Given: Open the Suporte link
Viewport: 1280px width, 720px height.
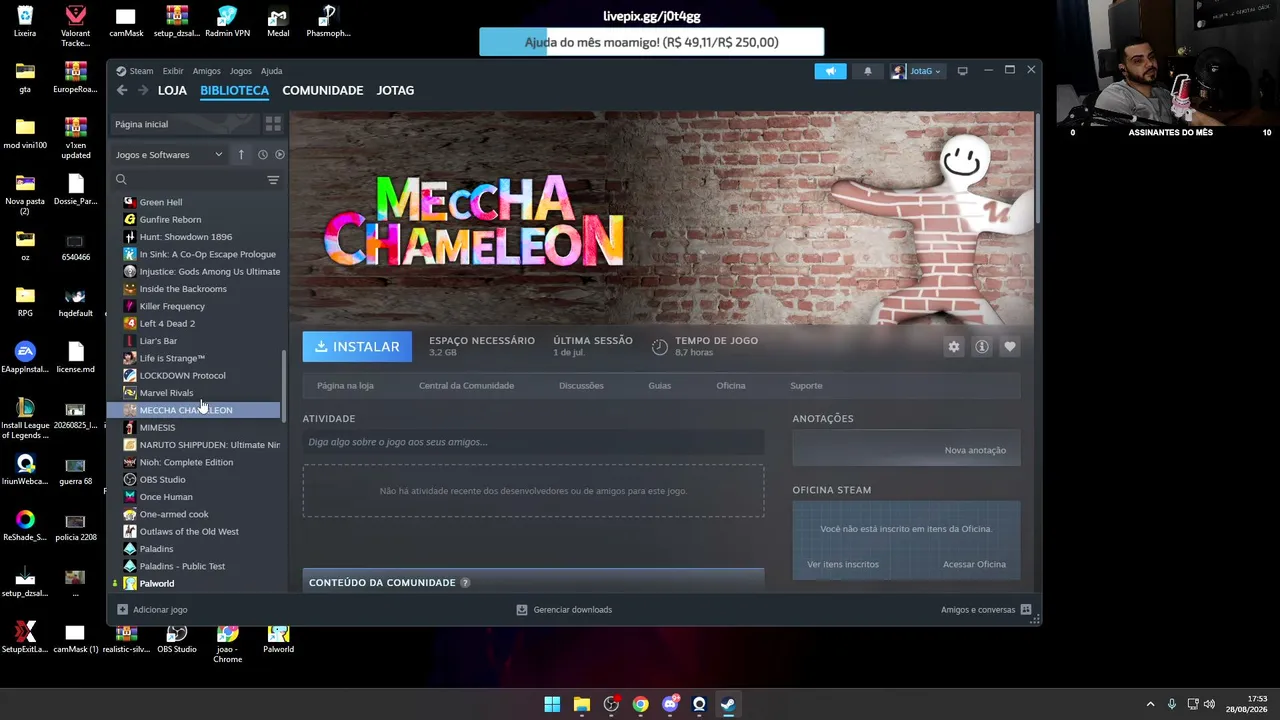Looking at the screenshot, I should click(x=806, y=386).
